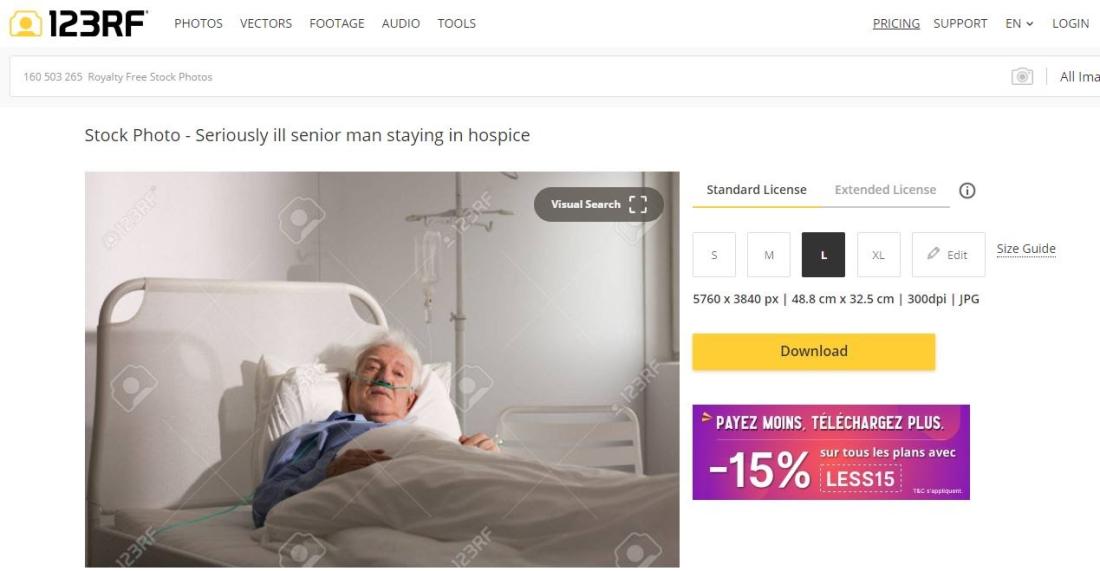
Task: Open the All Images filter dropdown
Action: pos(1079,76)
